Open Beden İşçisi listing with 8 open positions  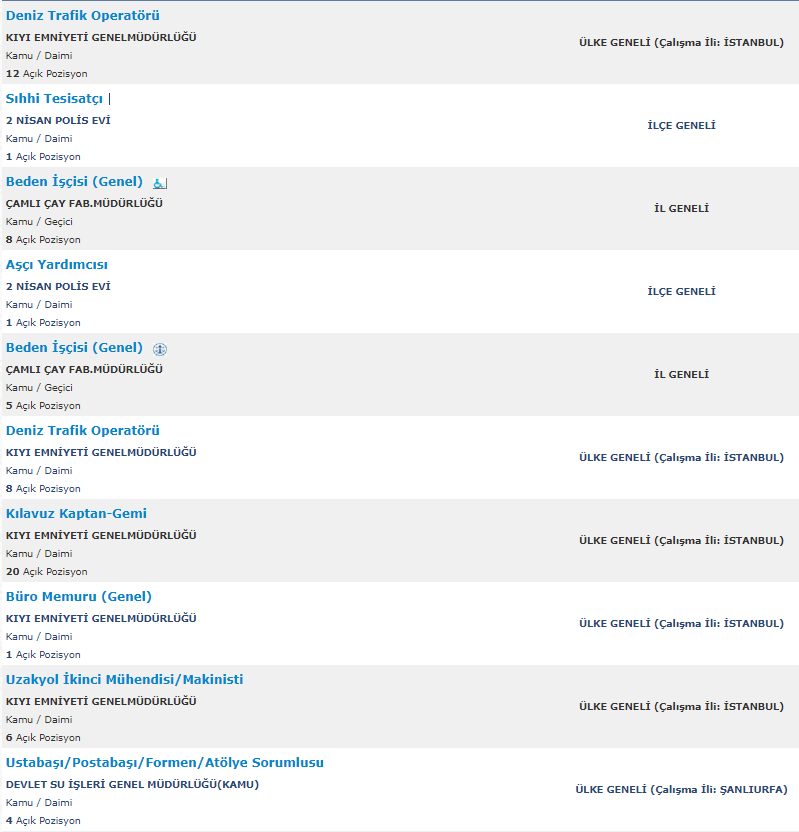coord(74,181)
